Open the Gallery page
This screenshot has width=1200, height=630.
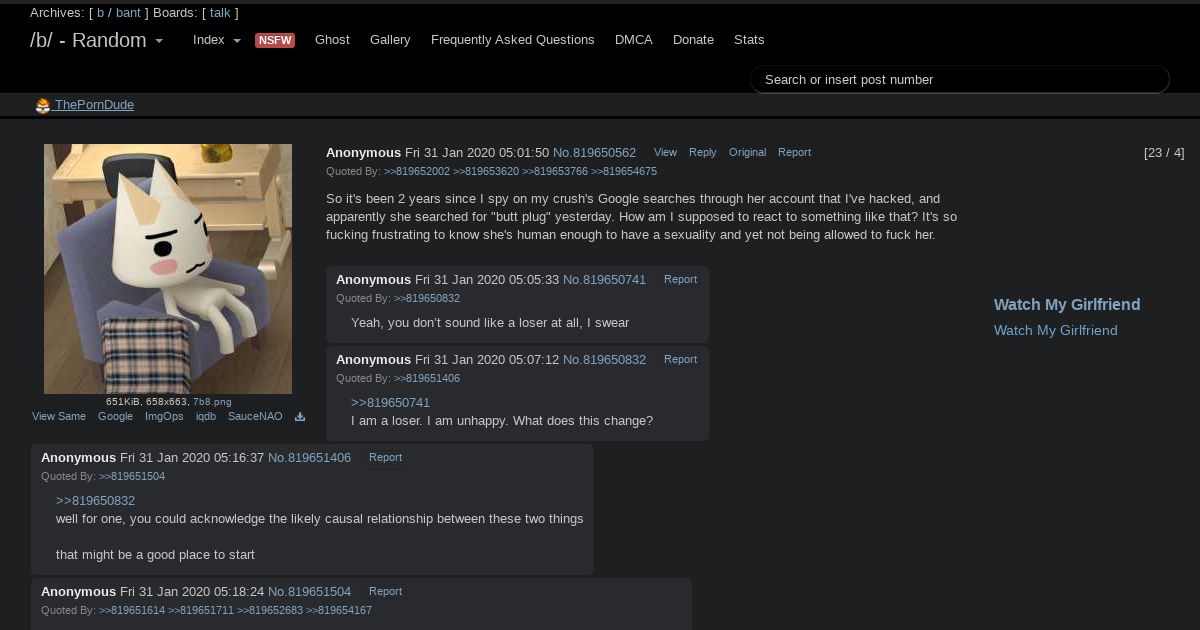point(390,40)
